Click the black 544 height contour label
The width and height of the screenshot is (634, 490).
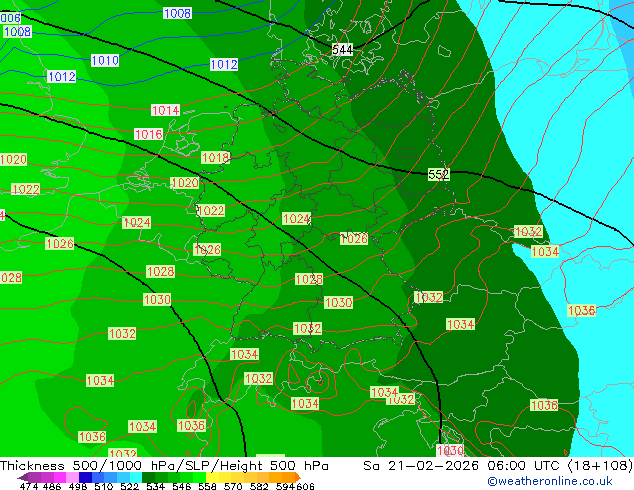point(342,50)
